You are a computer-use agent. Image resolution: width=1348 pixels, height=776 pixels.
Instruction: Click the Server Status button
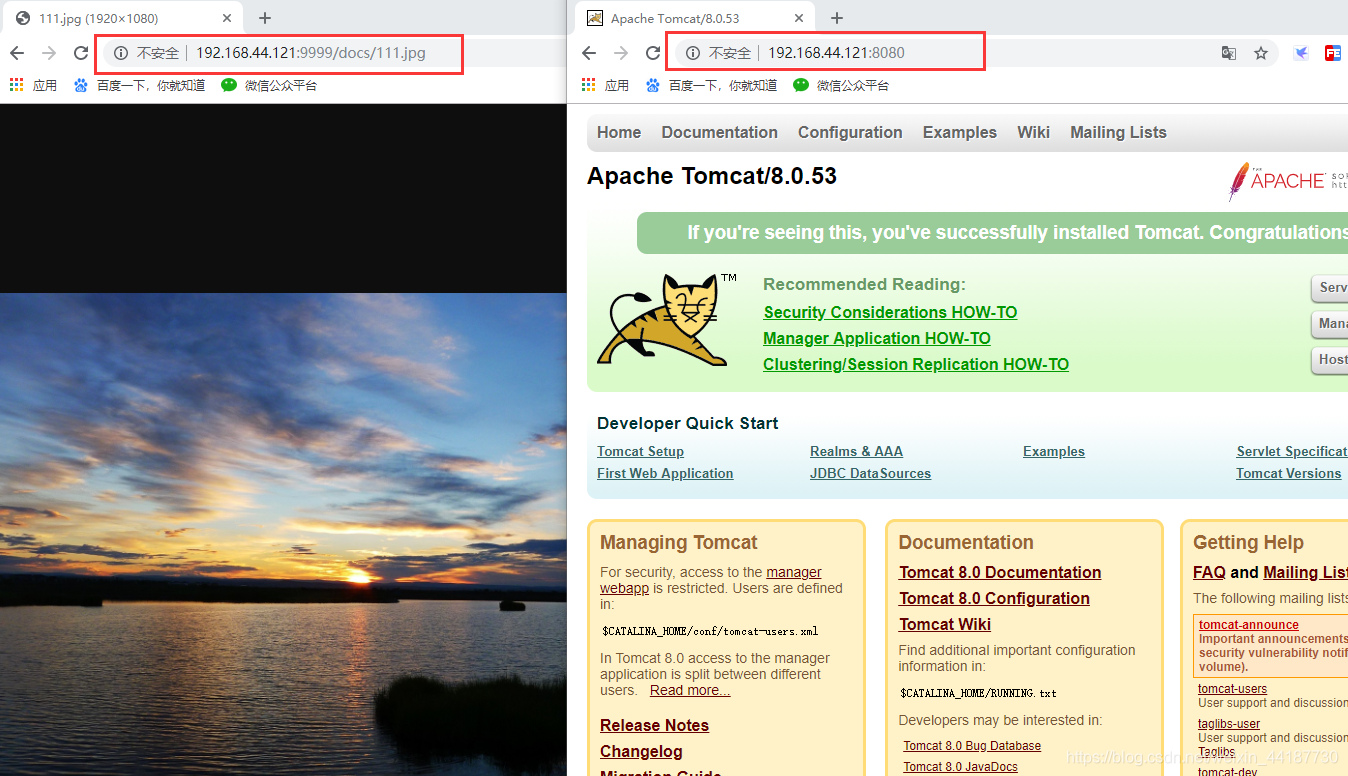click(1330, 288)
